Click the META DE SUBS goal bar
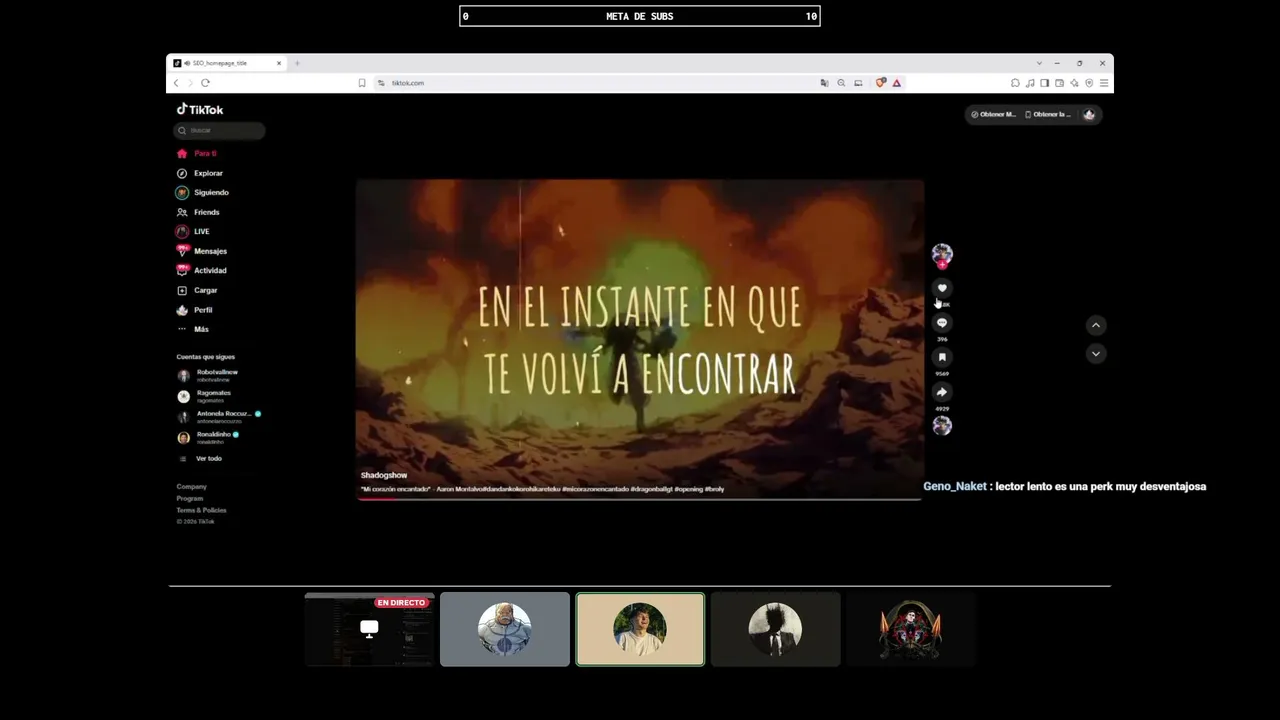 coord(640,16)
